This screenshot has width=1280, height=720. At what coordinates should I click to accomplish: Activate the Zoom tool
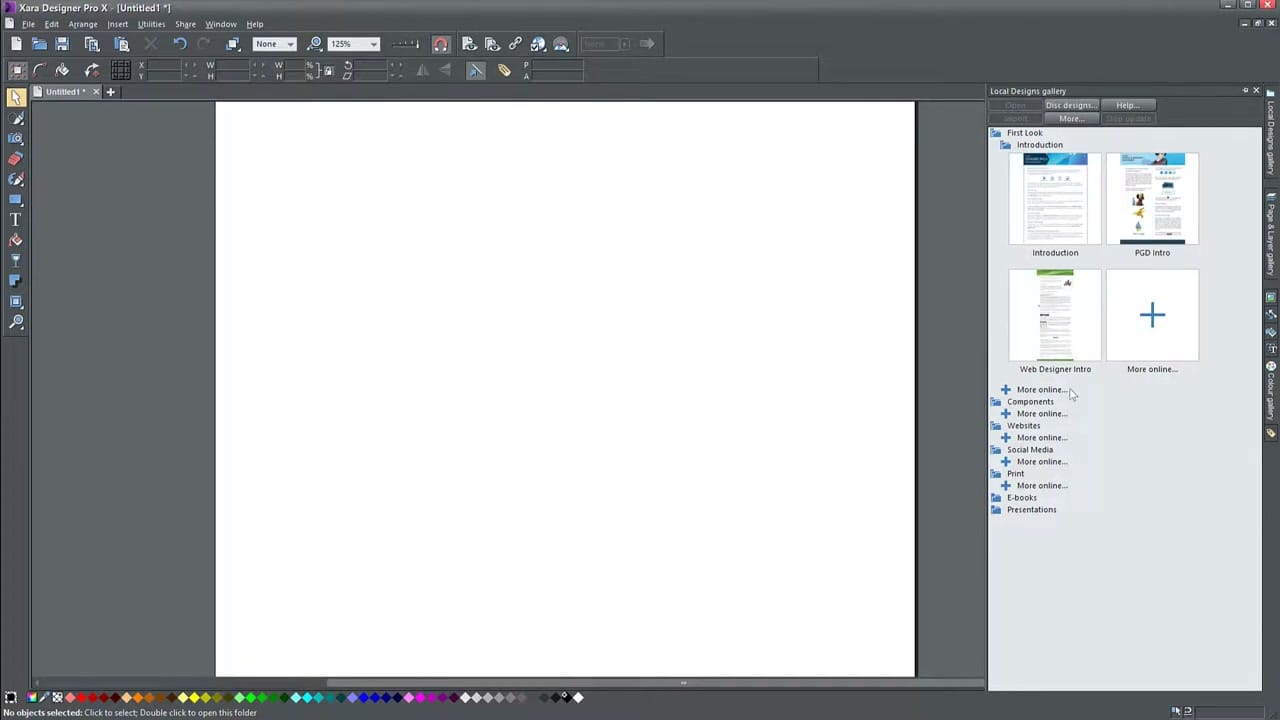click(x=16, y=322)
